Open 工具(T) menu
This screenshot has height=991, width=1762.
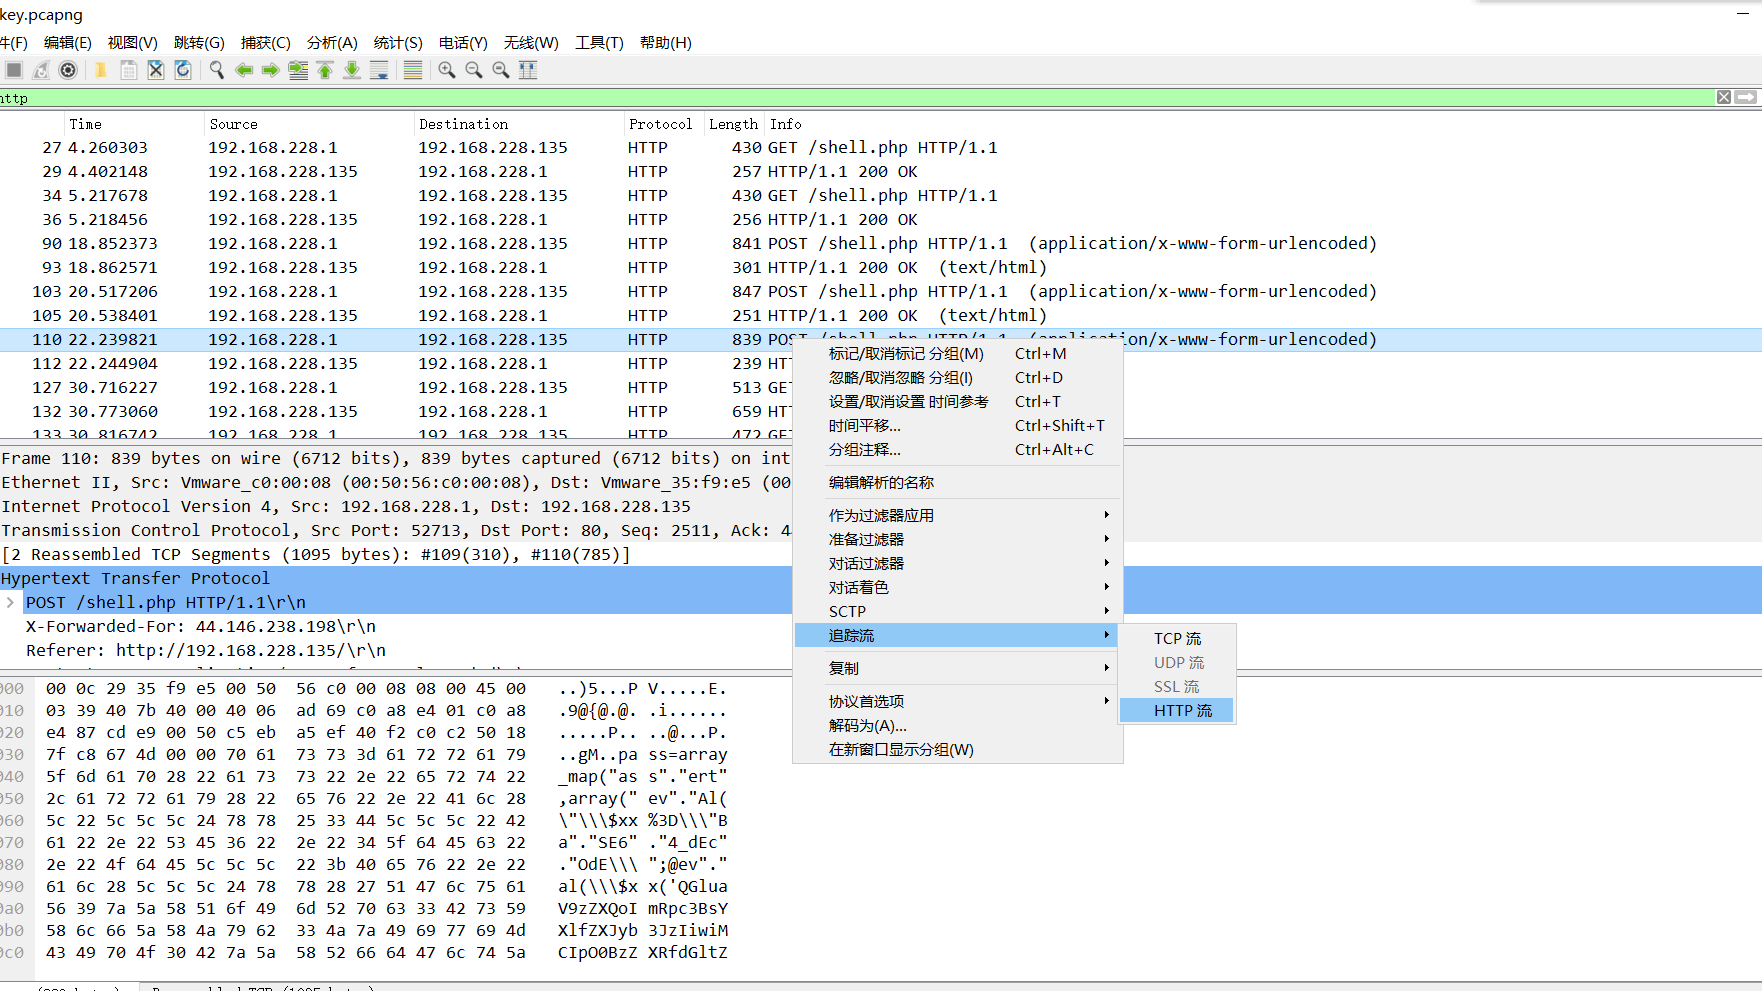599,42
